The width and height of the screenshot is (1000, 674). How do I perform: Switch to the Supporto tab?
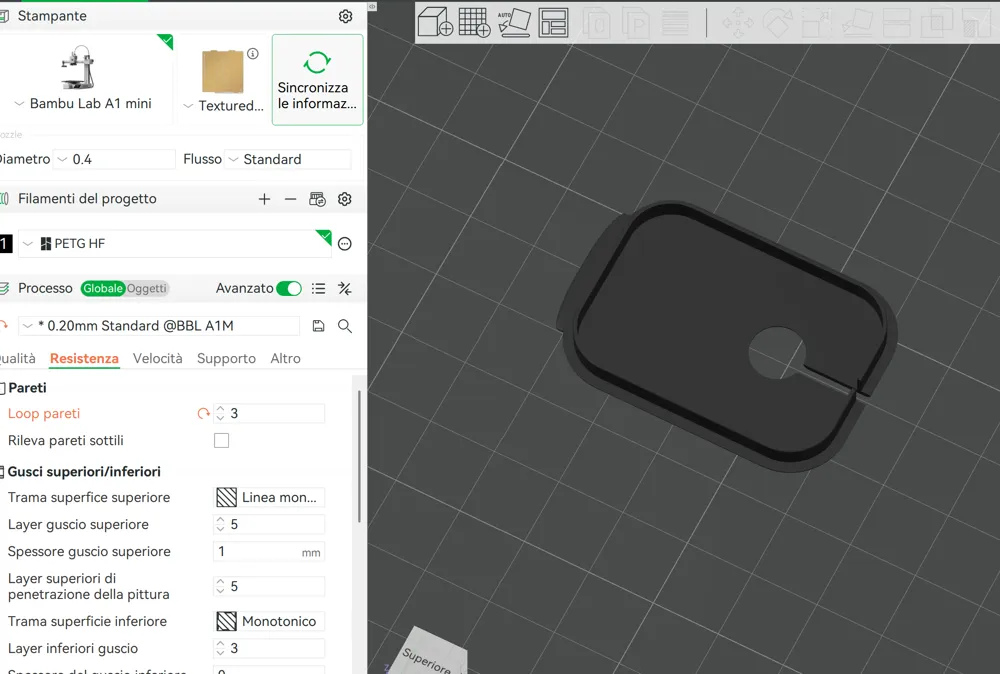click(x=226, y=358)
